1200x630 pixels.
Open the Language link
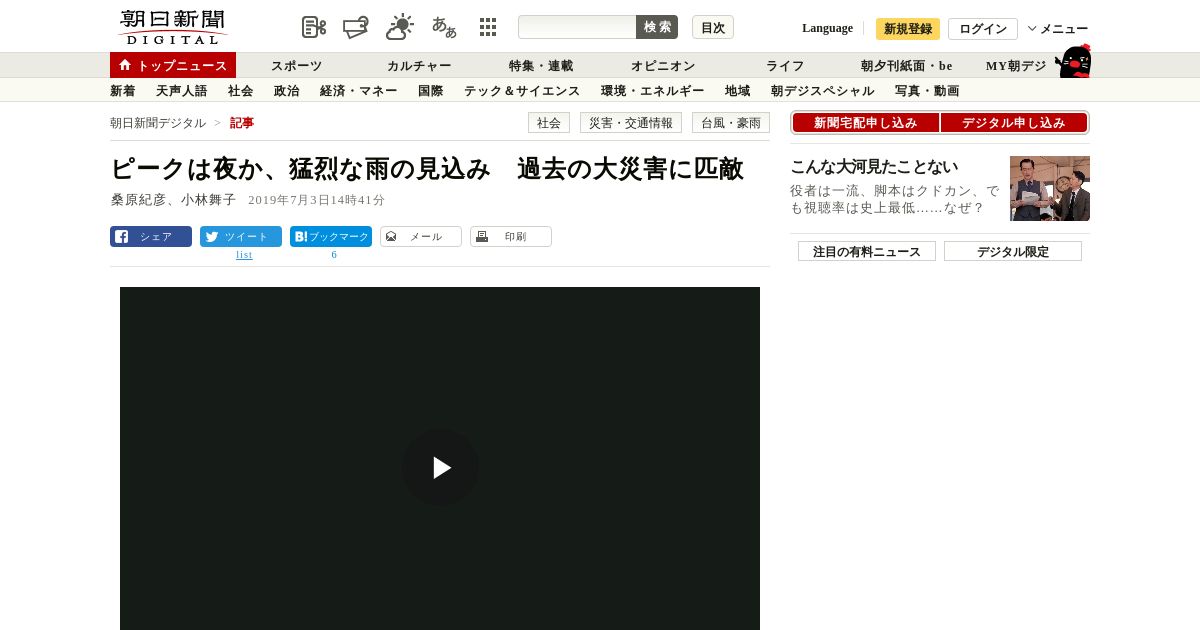click(x=827, y=28)
